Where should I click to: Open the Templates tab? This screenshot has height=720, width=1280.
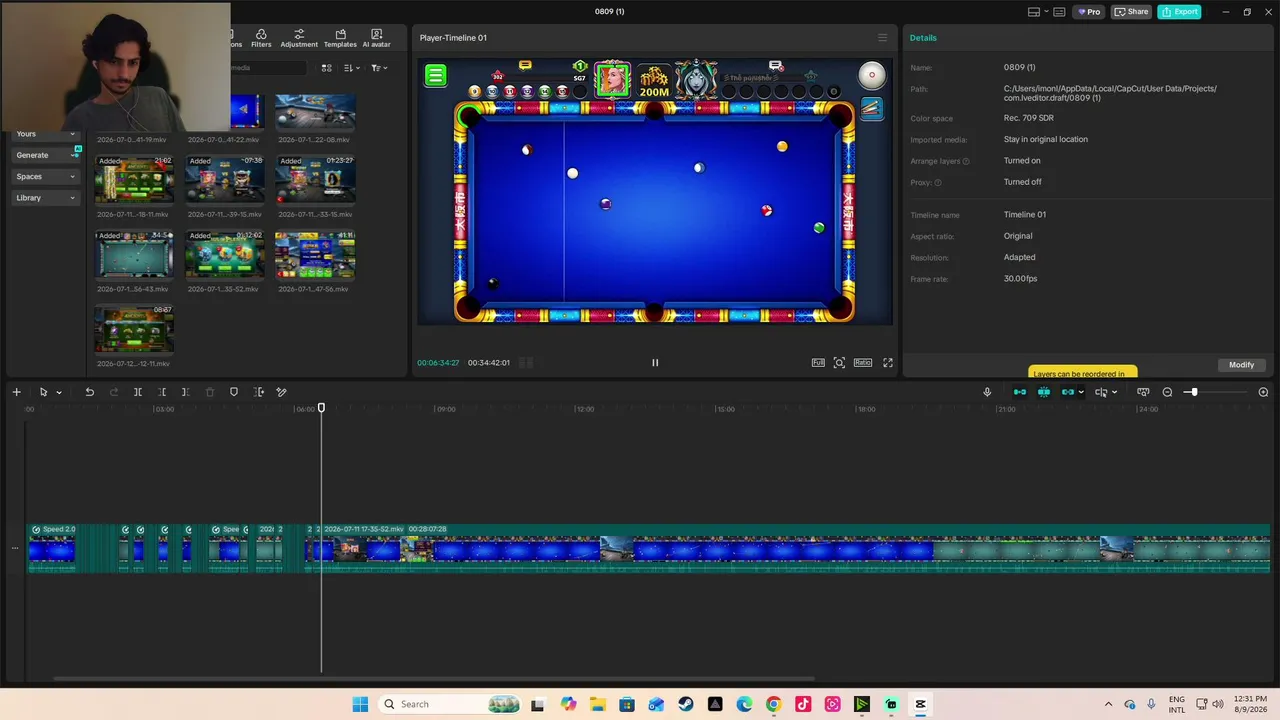[340, 38]
